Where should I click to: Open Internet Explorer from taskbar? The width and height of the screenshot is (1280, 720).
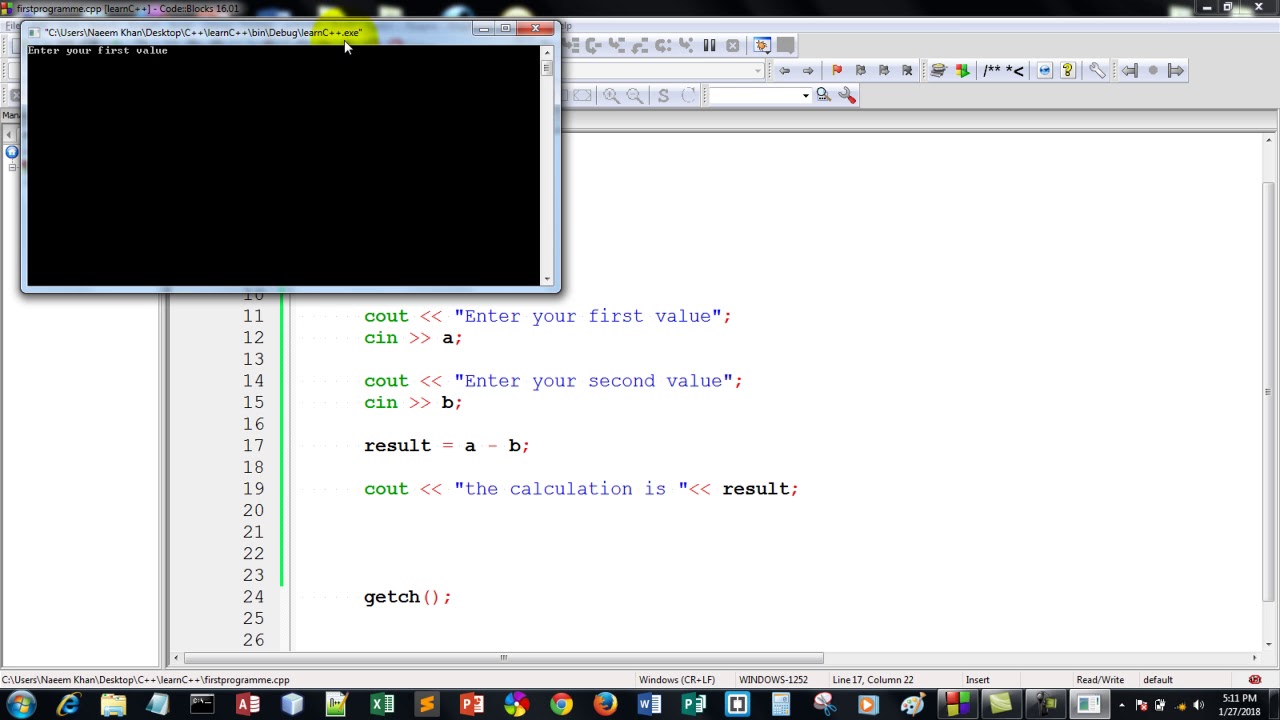coord(68,705)
